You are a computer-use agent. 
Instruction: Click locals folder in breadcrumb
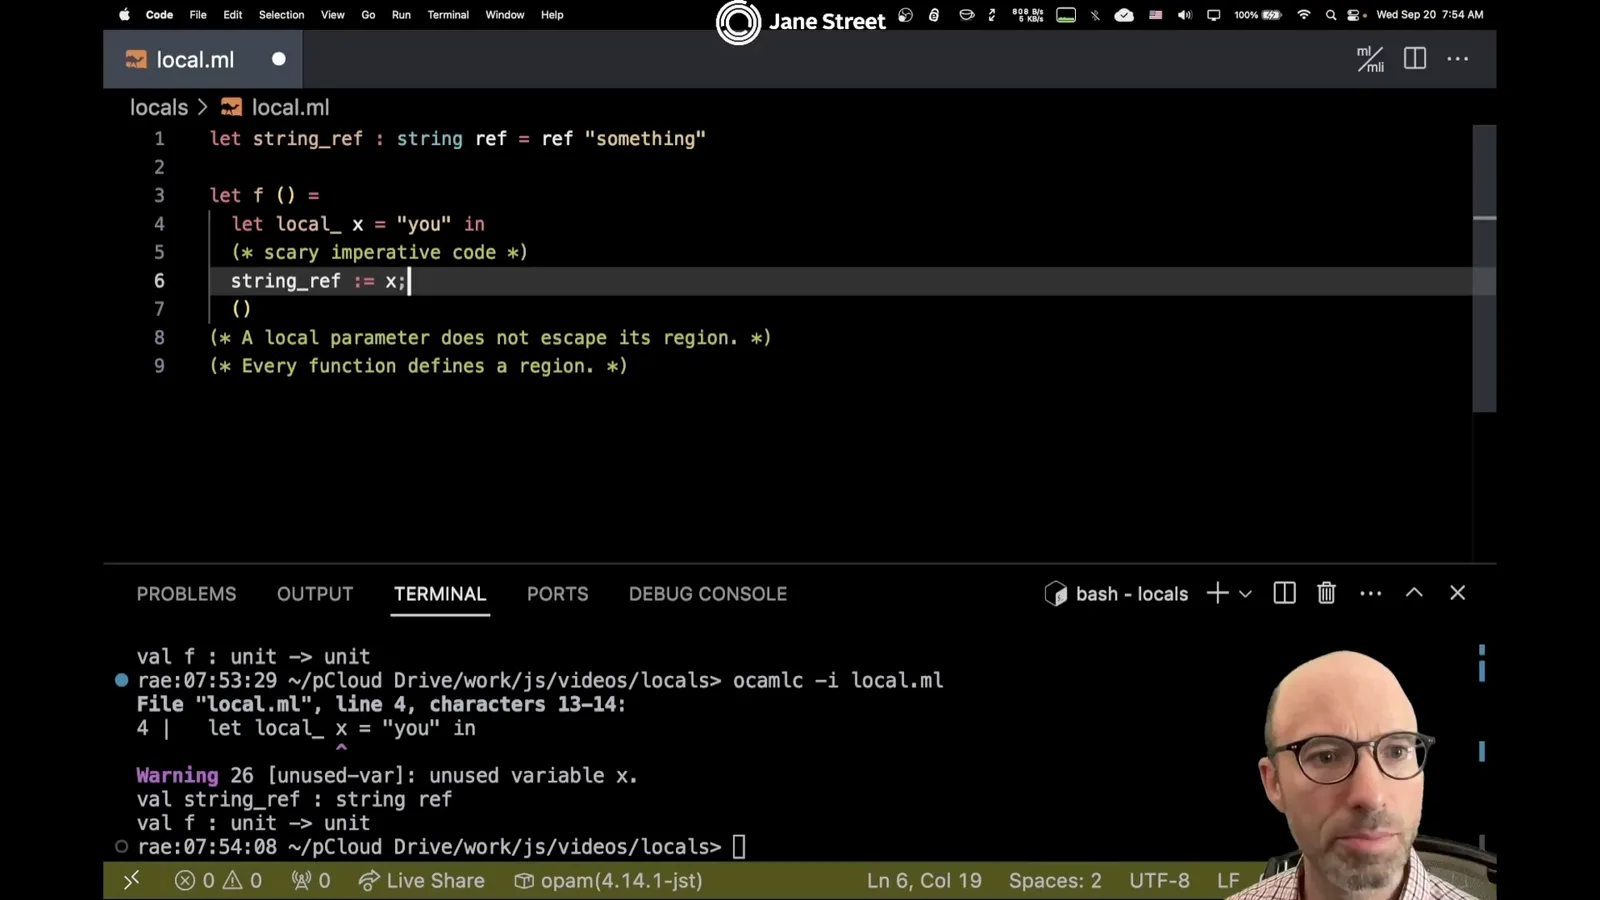click(x=159, y=107)
